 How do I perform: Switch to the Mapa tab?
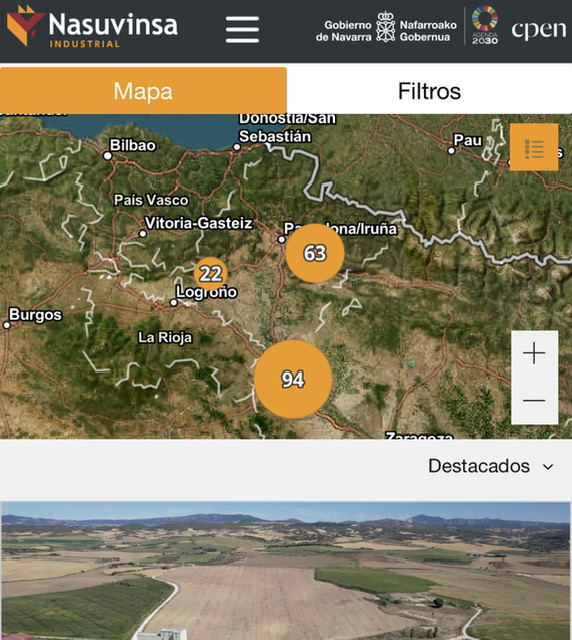pyautogui.click(x=143, y=91)
